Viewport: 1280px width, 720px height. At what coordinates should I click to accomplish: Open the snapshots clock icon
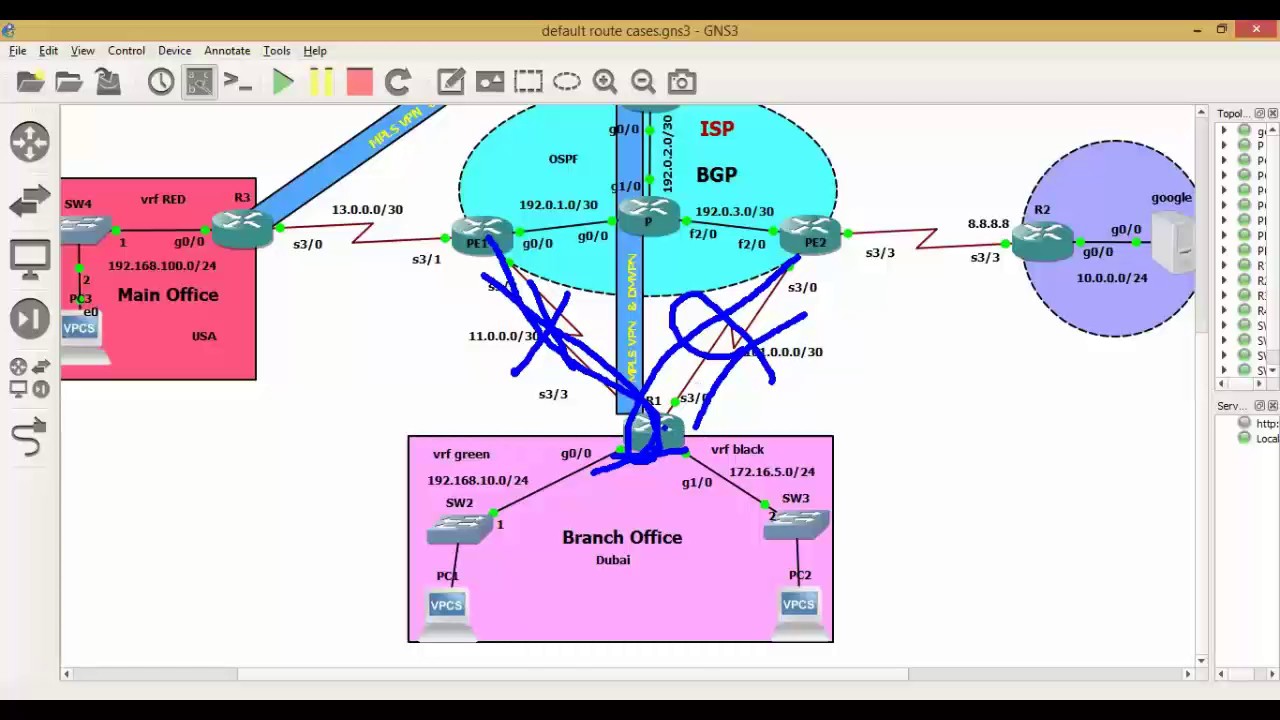pos(161,82)
